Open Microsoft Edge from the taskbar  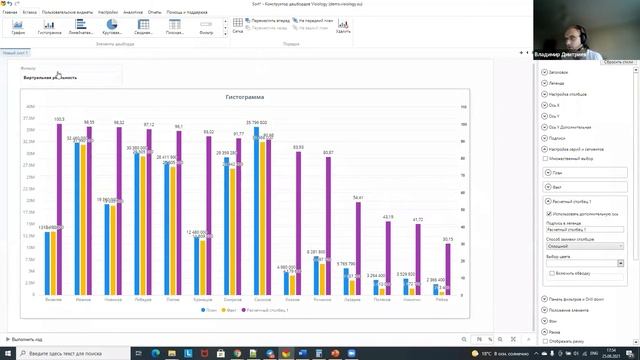coord(156,353)
